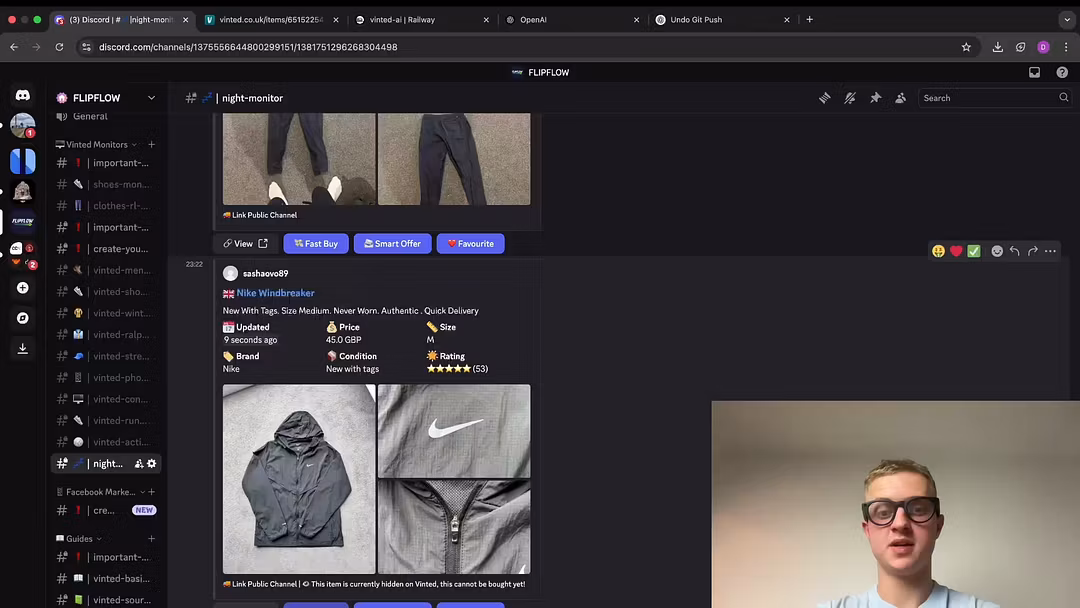This screenshot has height=608, width=1080.
Task: Open More options on message
Action: coord(1050,251)
